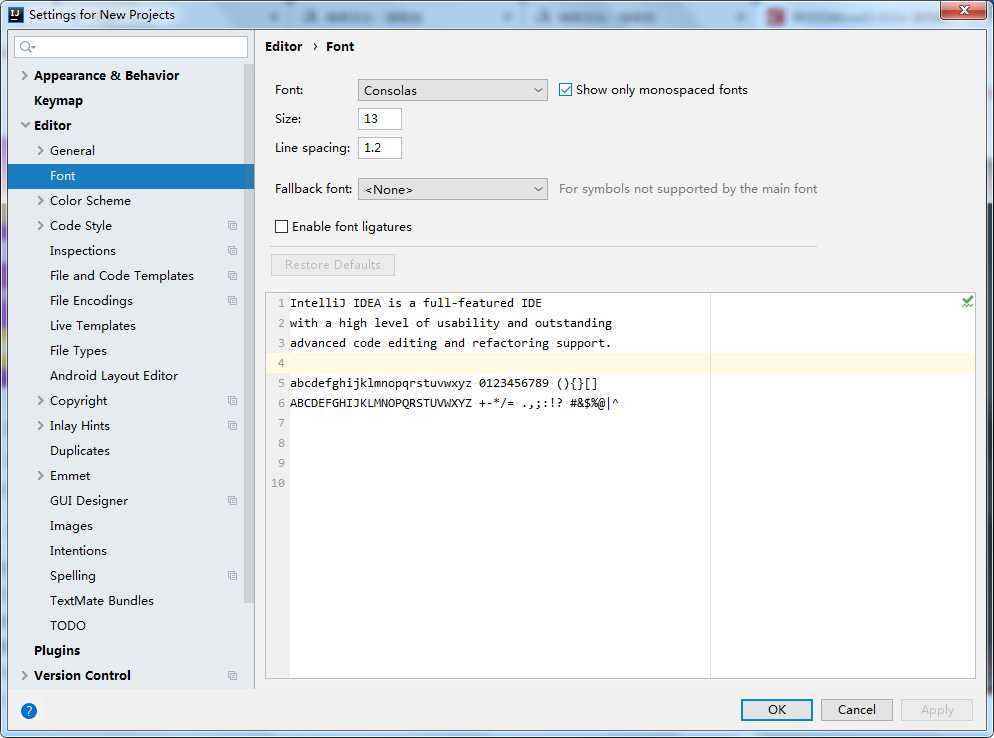
Task: Collapse the Editor tree section
Action: [25, 125]
